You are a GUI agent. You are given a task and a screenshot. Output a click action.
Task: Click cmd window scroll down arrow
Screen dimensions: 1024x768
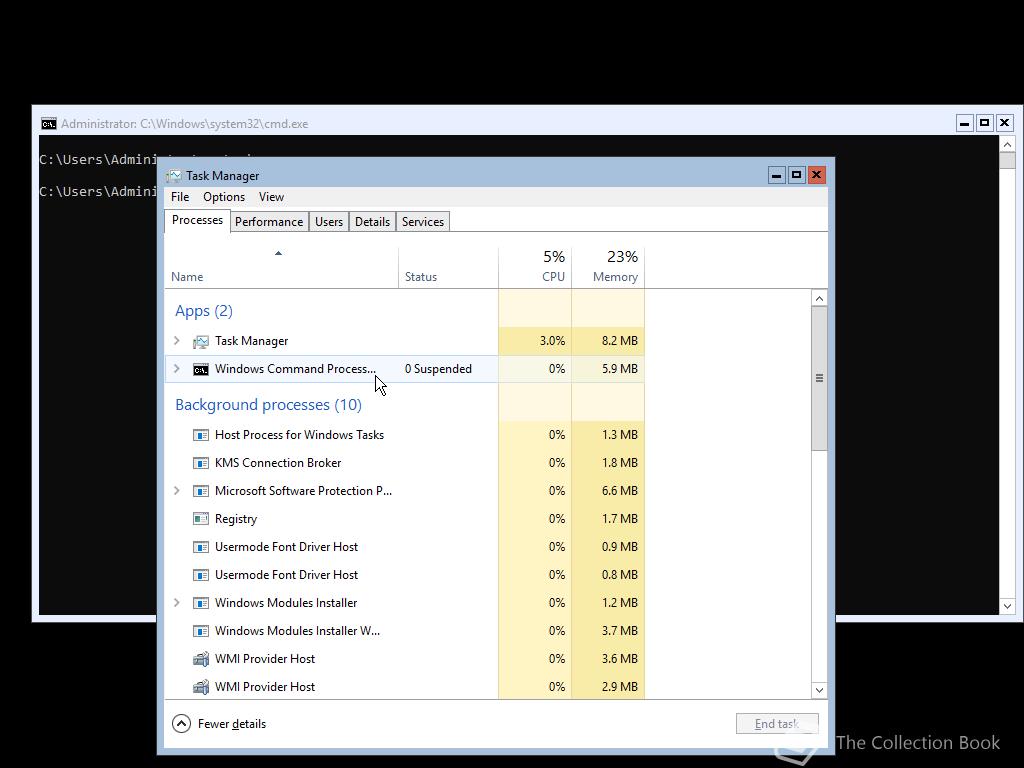tap(1007, 607)
